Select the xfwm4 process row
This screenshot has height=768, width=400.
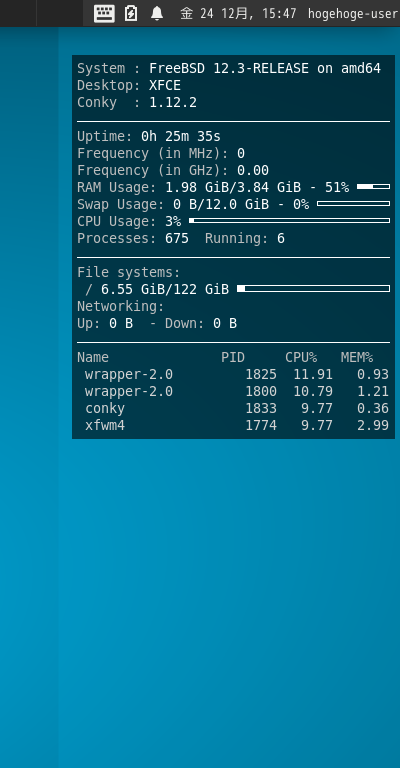[234, 425]
